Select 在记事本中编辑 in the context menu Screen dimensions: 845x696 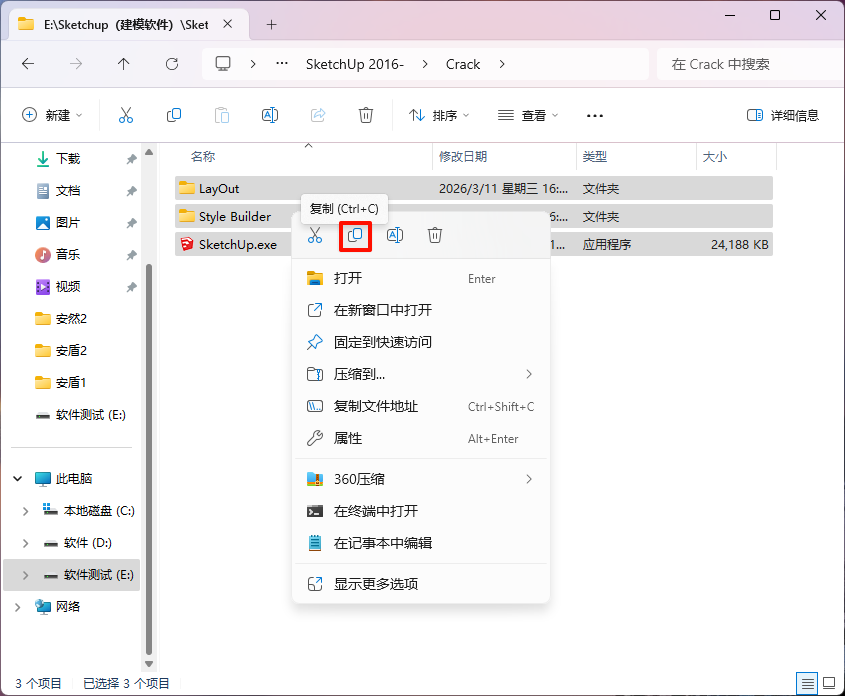pos(421,543)
